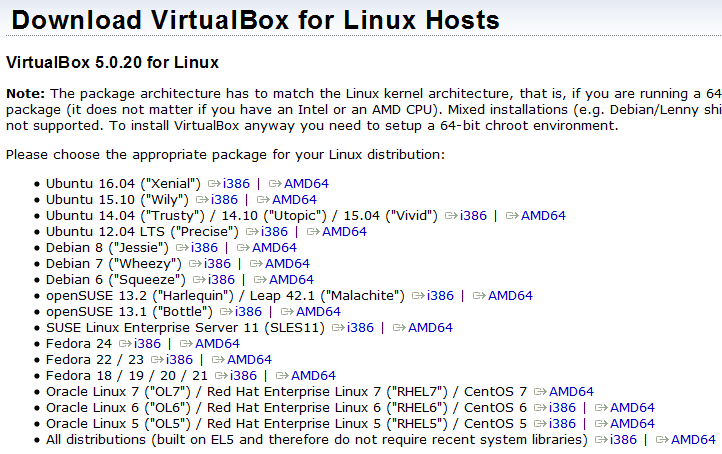This screenshot has height=454, width=722.
Task: Click AMD64 link for Ubuntu 14.04 Trusty
Action: (x=543, y=215)
